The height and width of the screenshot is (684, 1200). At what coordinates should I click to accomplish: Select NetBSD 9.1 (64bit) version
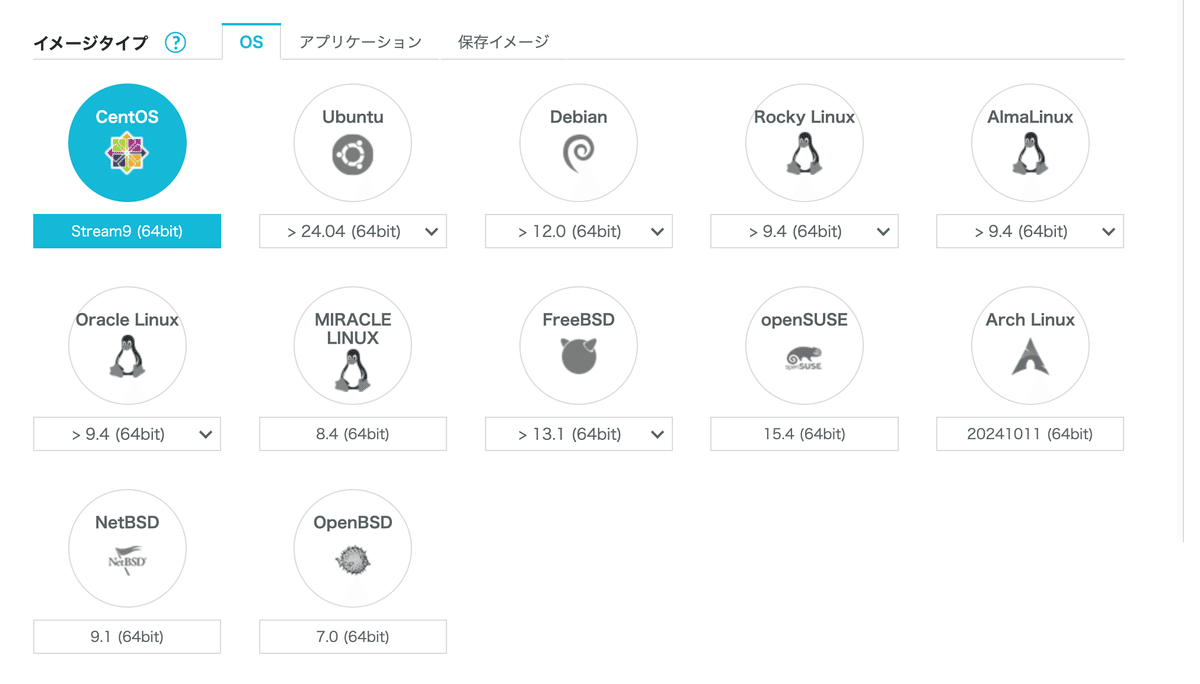127,636
